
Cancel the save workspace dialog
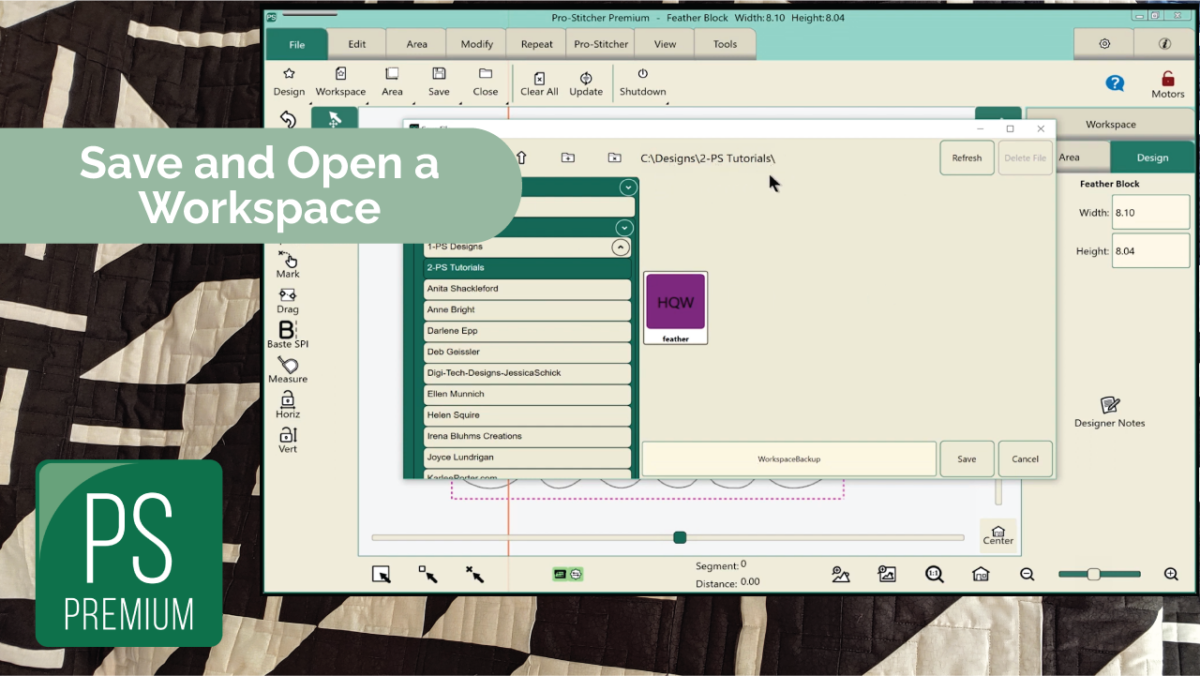(1025, 459)
